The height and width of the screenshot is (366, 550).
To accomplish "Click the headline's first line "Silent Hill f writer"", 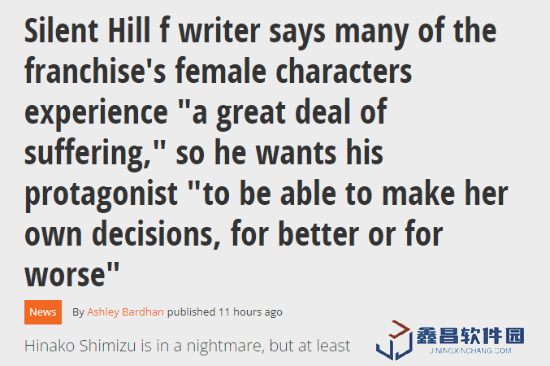I will [142, 31].
